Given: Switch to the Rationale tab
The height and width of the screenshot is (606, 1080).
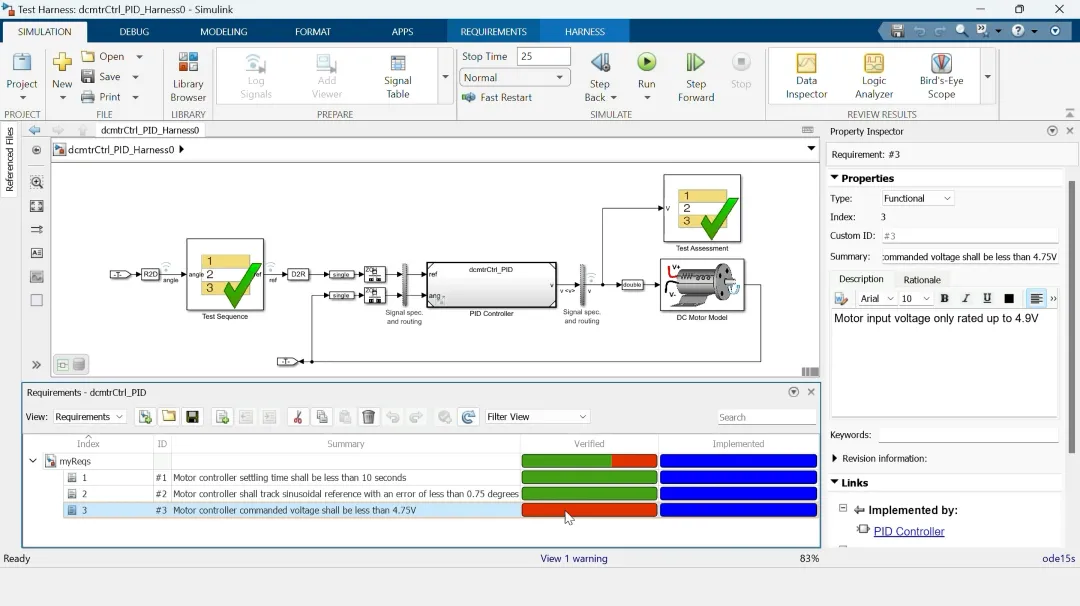Looking at the screenshot, I should click(x=922, y=280).
